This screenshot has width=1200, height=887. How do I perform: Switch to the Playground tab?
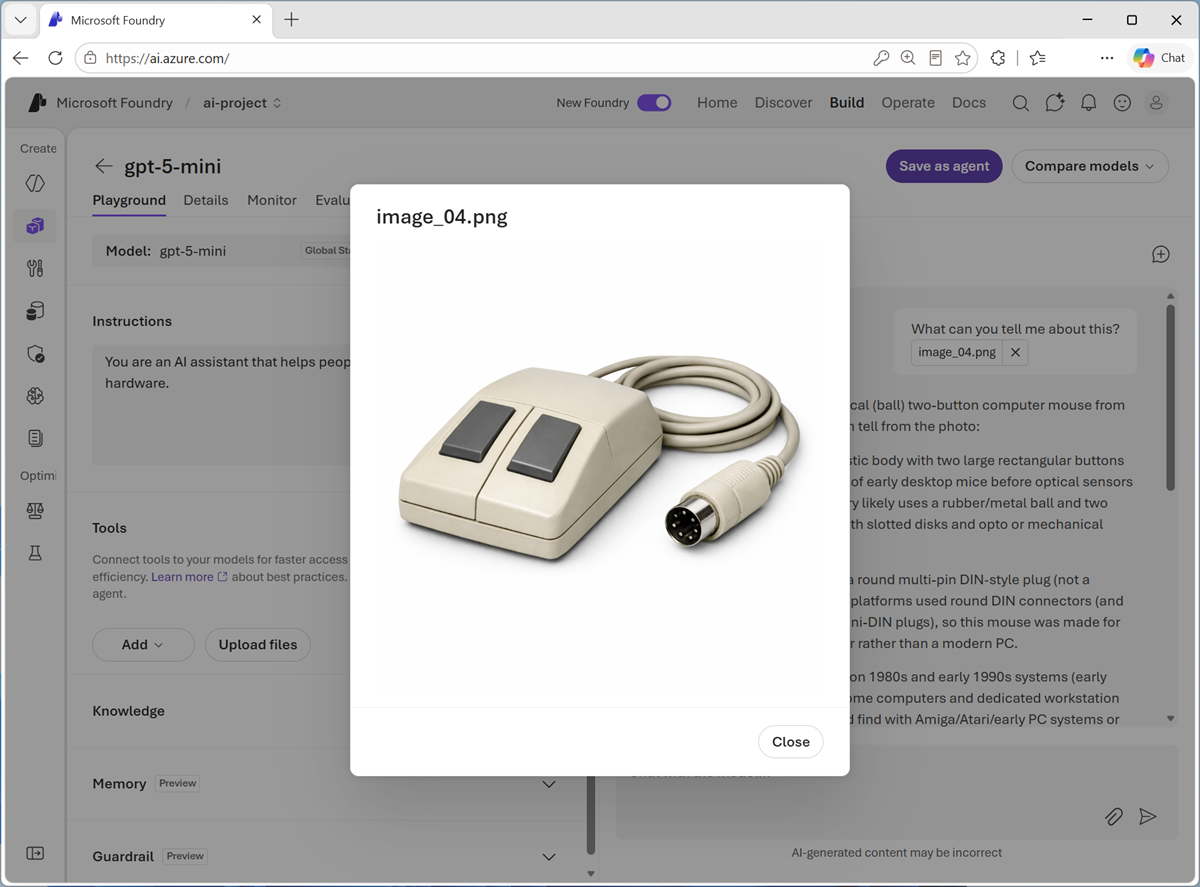click(x=129, y=200)
